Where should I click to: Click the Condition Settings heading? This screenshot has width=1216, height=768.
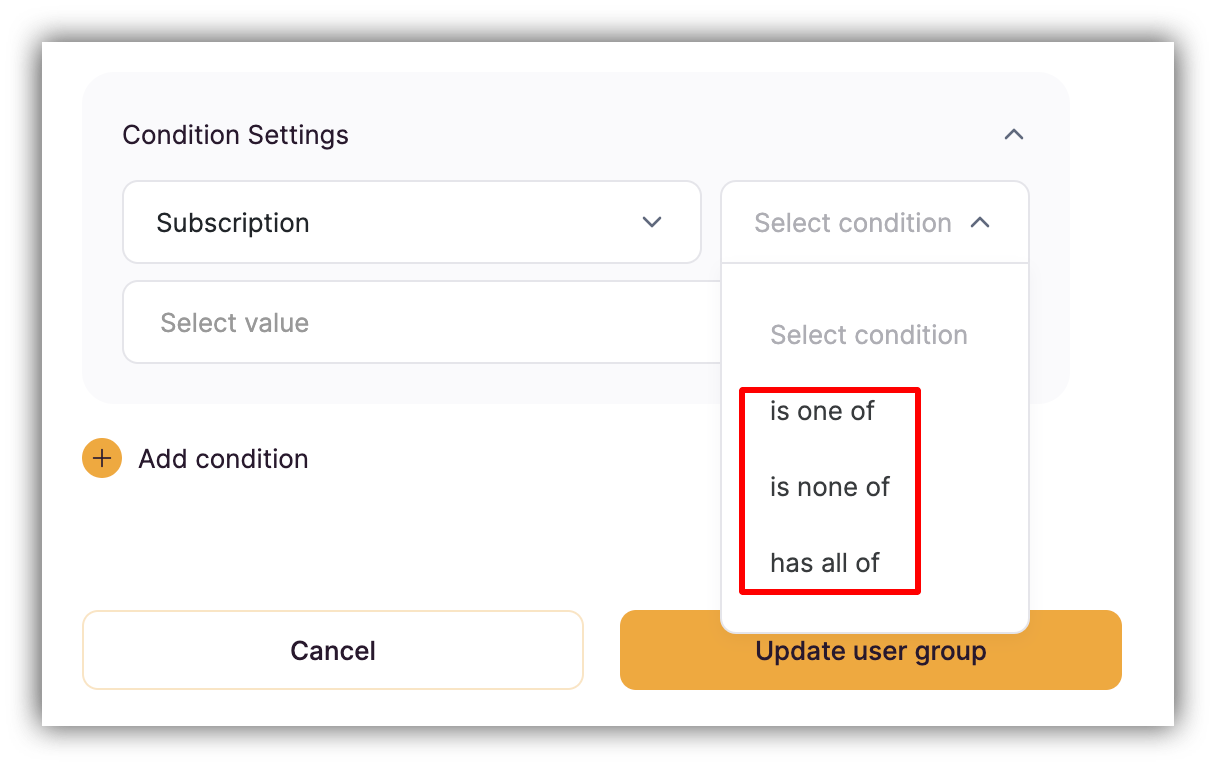pyautogui.click(x=235, y=135)
